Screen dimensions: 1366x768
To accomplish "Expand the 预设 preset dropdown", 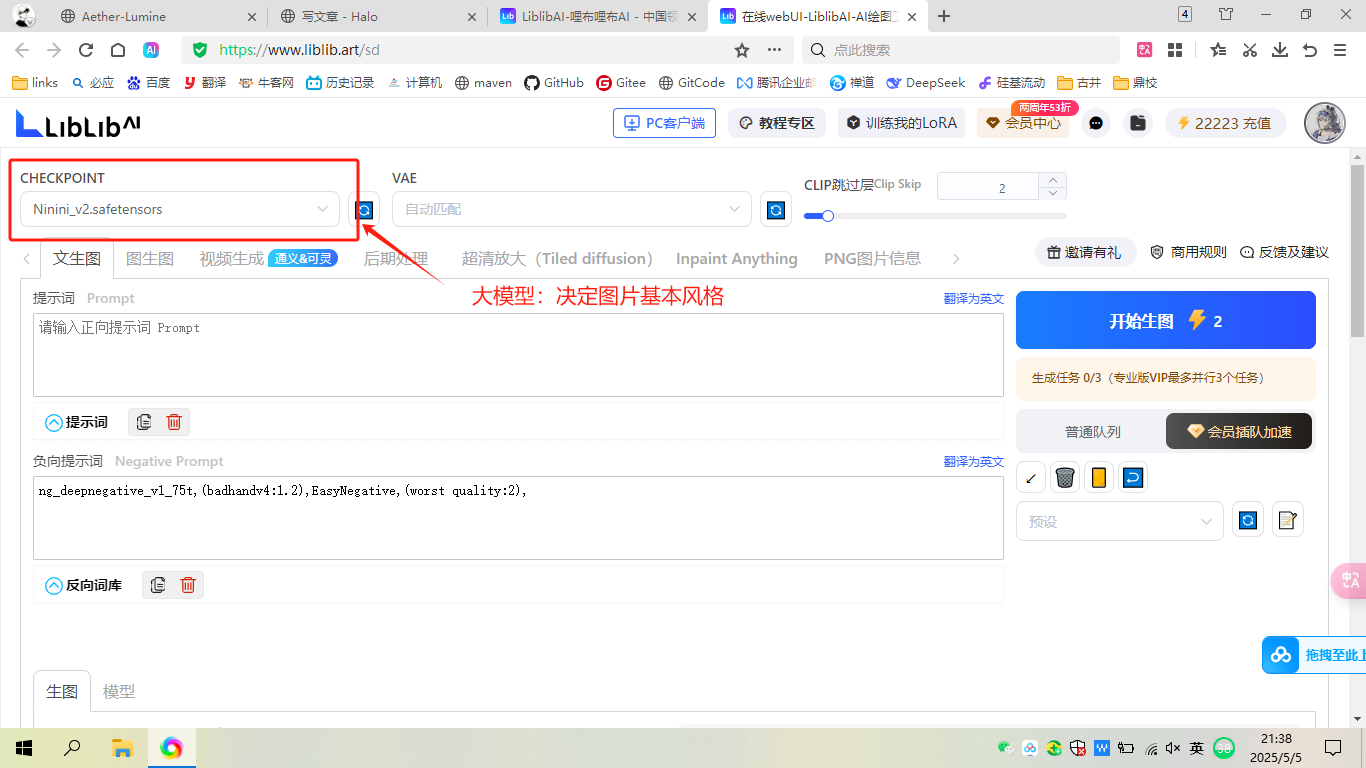I will (x=1119, y=521).
